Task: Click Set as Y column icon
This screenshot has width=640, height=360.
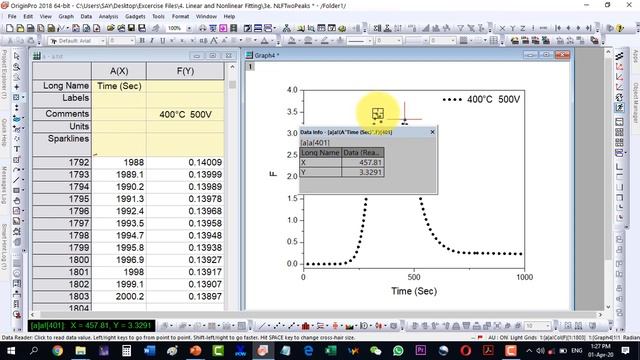Action: click(512, 28)
